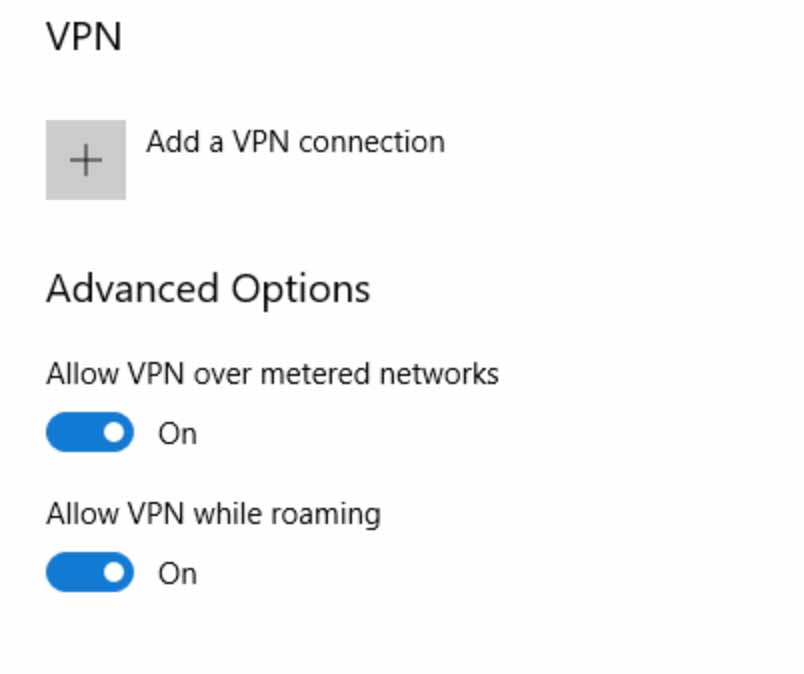Click the "Add a VPN connection" label

(x=295, y=142)
